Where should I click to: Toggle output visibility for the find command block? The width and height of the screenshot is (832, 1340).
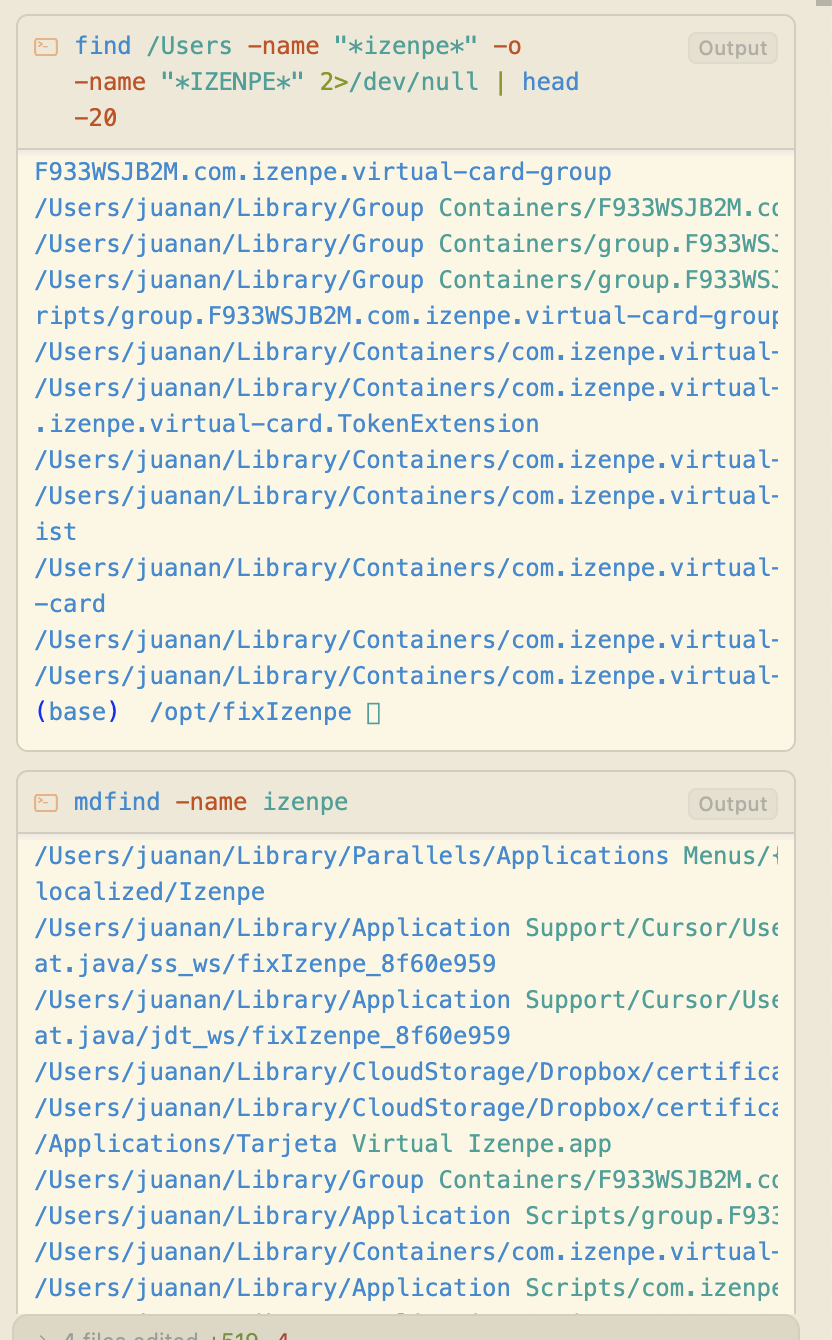732,48
